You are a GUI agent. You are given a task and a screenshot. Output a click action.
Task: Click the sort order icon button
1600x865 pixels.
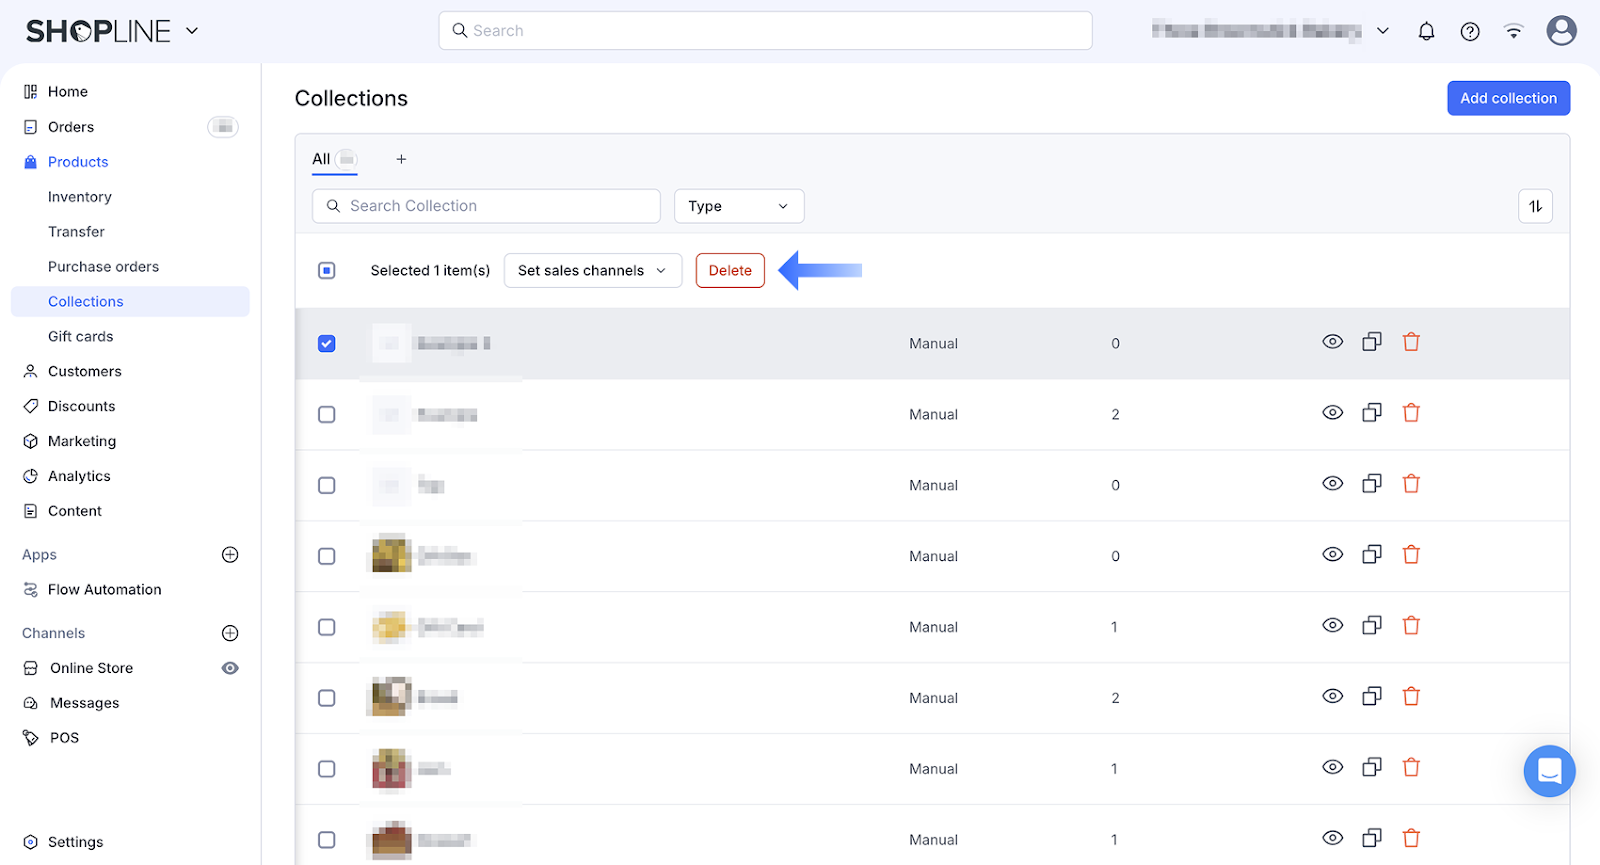(x=1535, y=206)
